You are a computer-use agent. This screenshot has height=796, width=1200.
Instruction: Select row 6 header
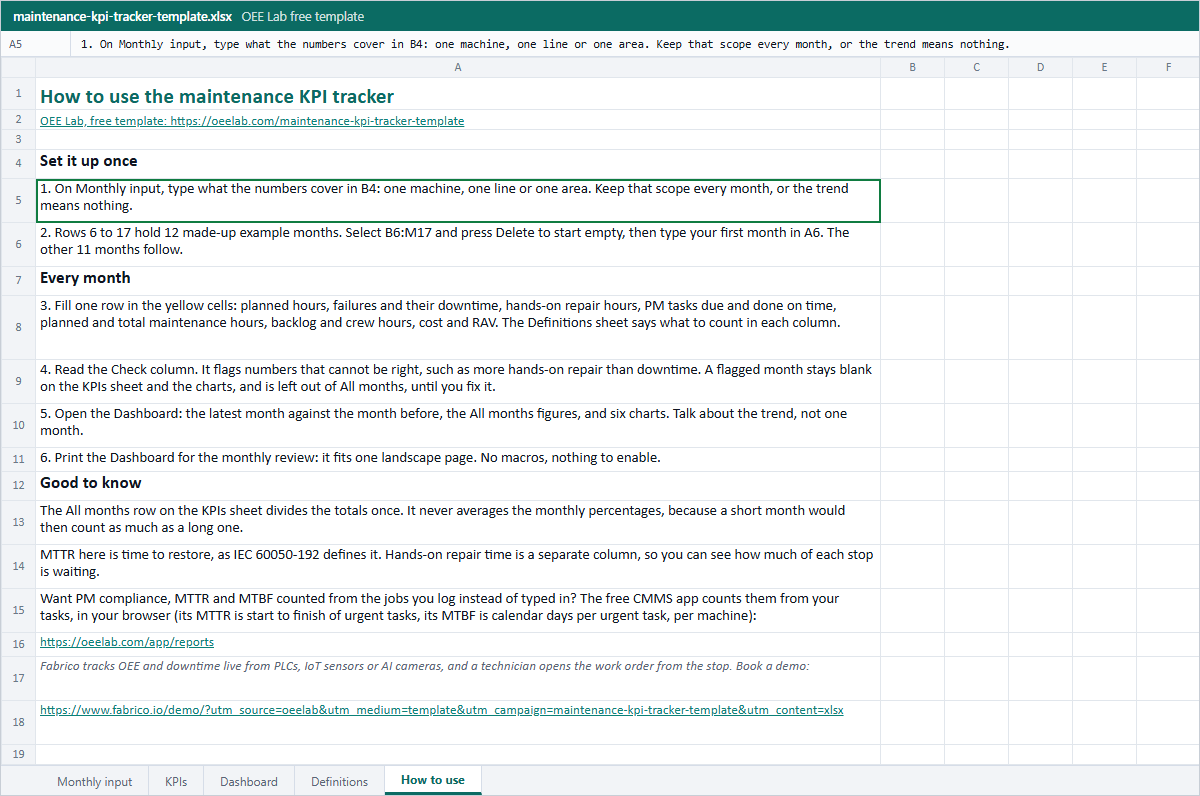[18, 244]
